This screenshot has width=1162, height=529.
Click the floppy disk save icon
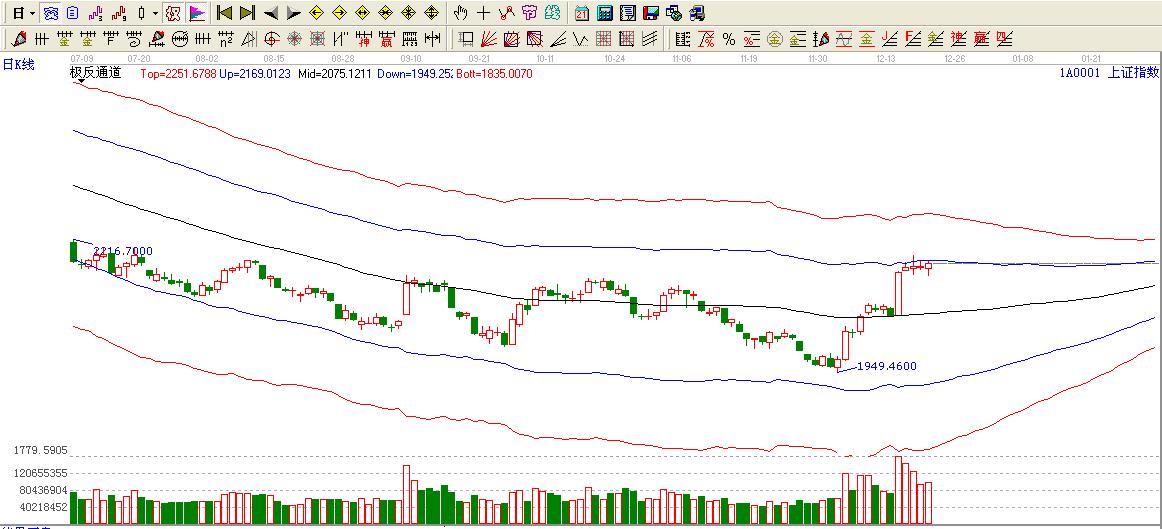(650, 13)
